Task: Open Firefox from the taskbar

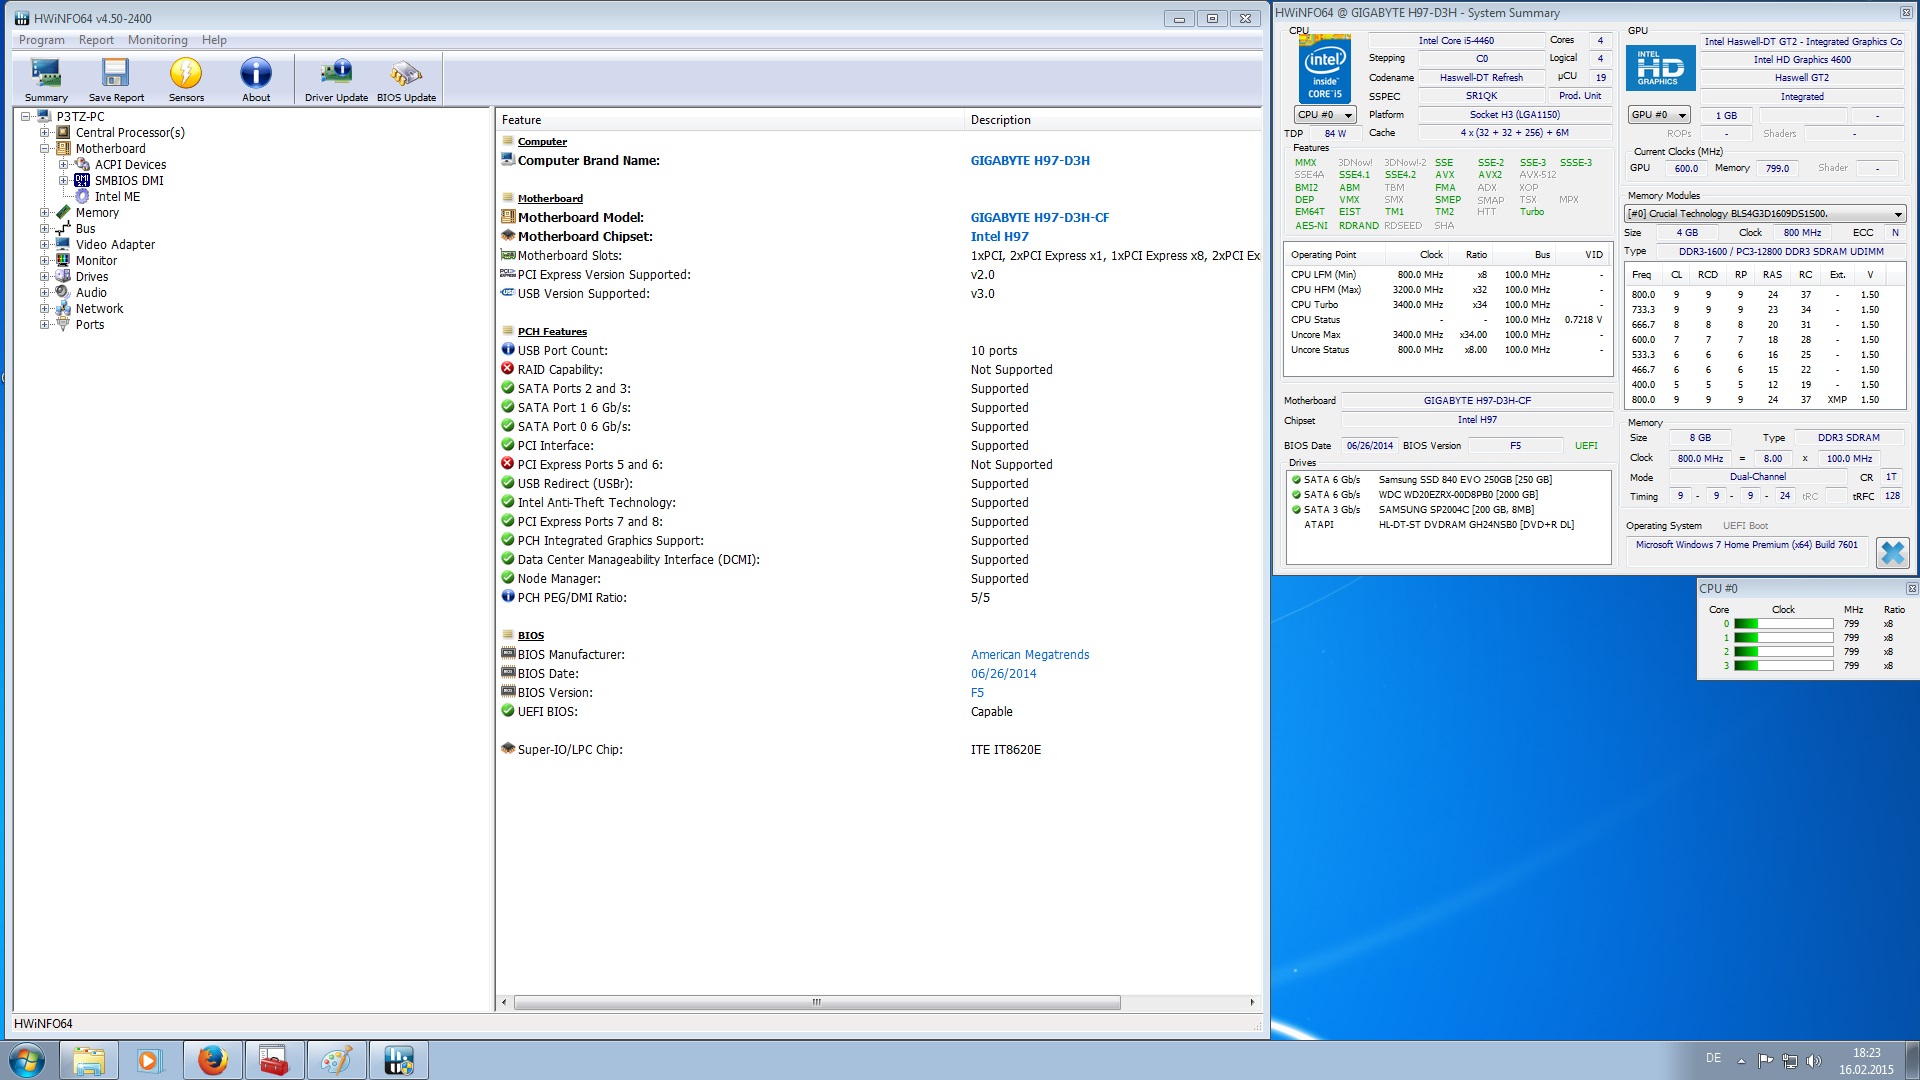Action: [x=212, y=1060]
